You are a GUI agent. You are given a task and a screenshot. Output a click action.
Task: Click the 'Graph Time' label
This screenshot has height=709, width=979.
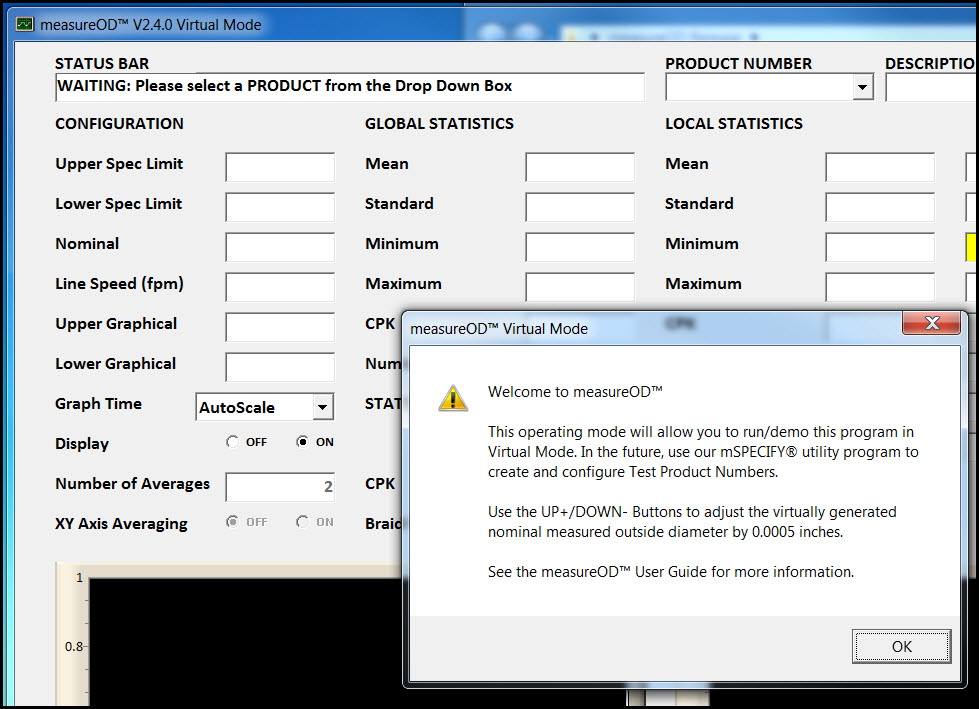pyautogui.click(x=98, y=404)
